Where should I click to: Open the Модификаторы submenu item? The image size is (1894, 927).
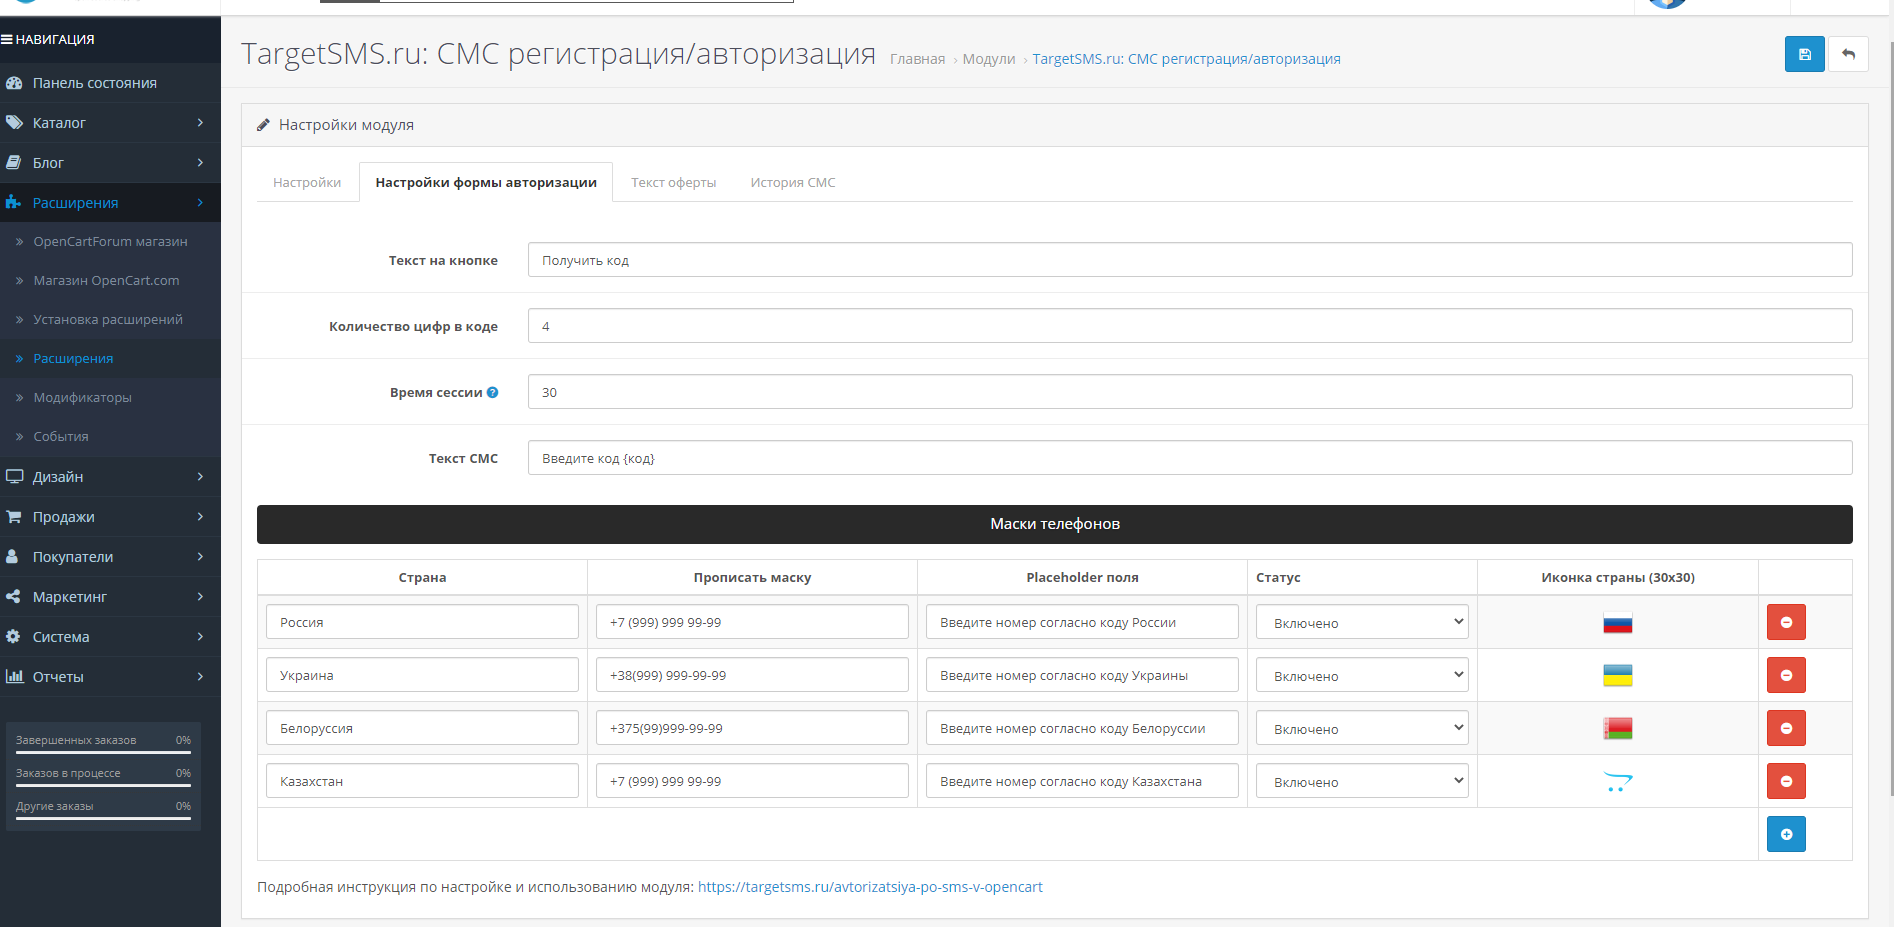pyautogui.click(x=110, y=398)
